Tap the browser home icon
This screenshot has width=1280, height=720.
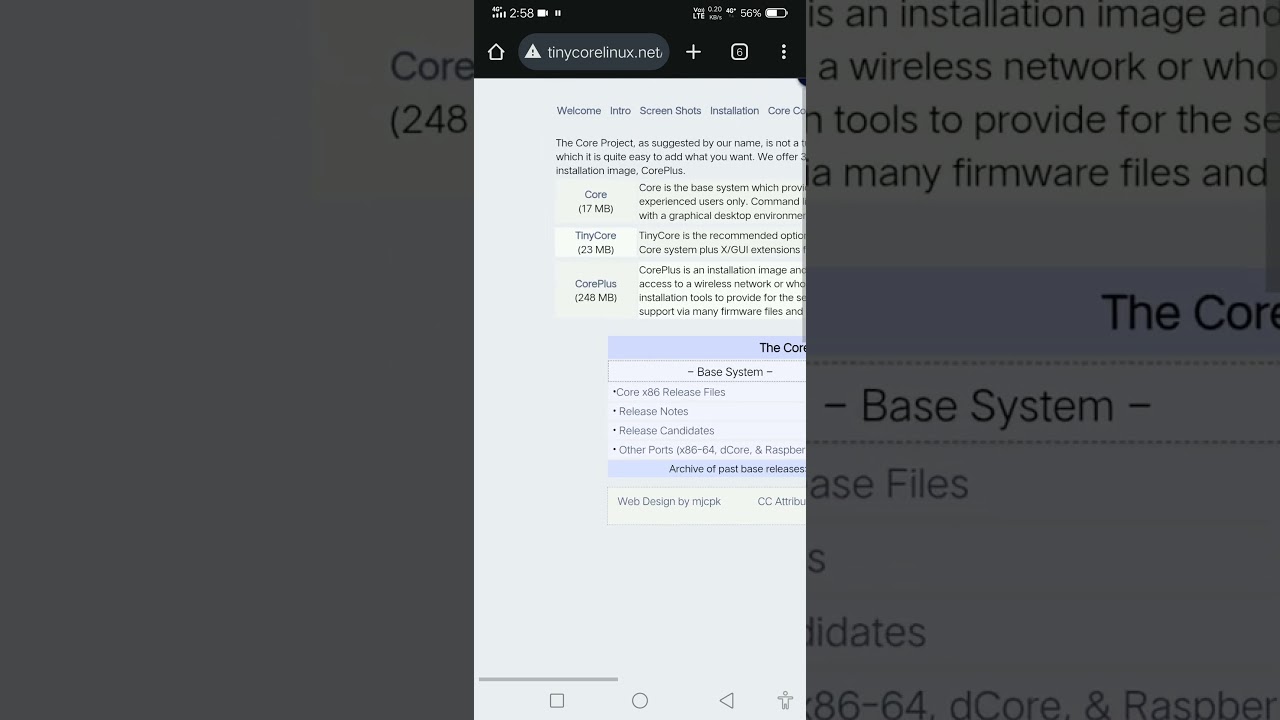496,52
